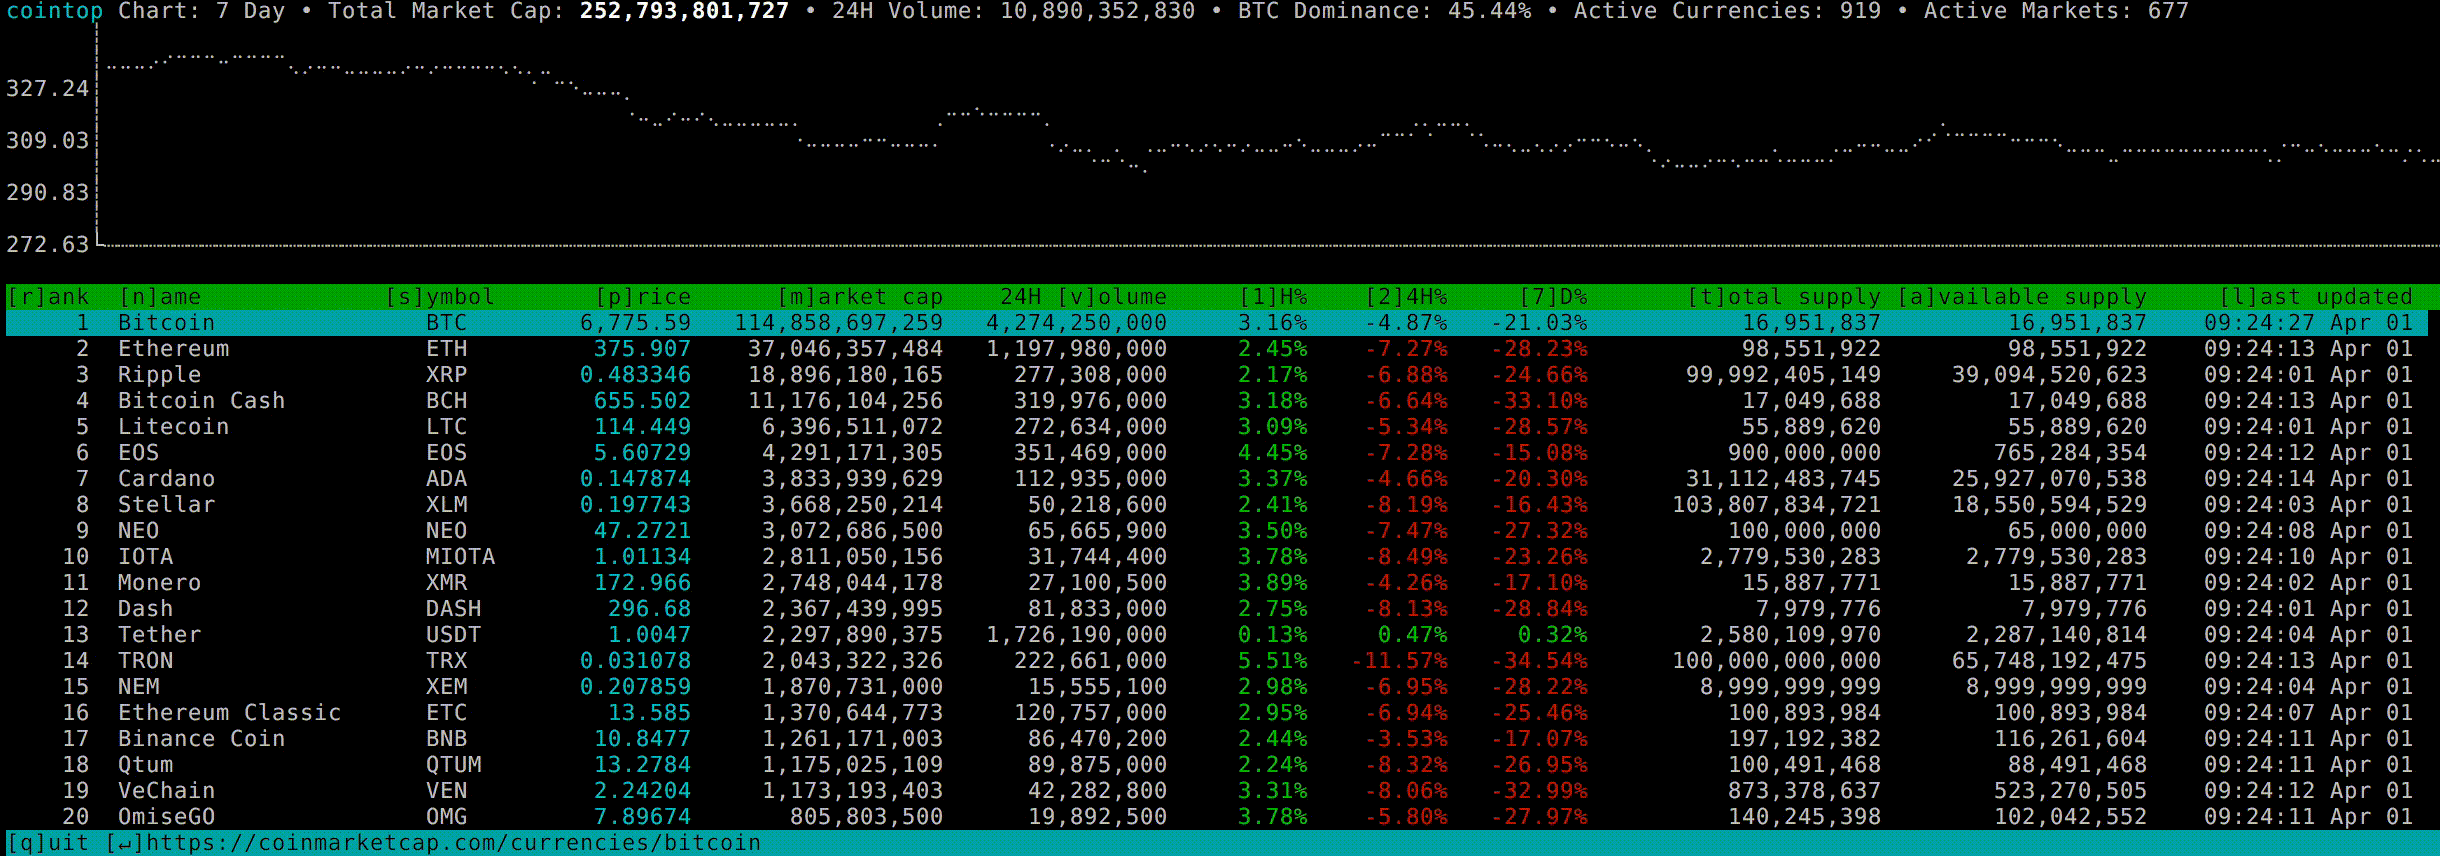The image size is (2440, 856).
Task: Select the Ethereum row name
Action: click(x=174, y=349)
